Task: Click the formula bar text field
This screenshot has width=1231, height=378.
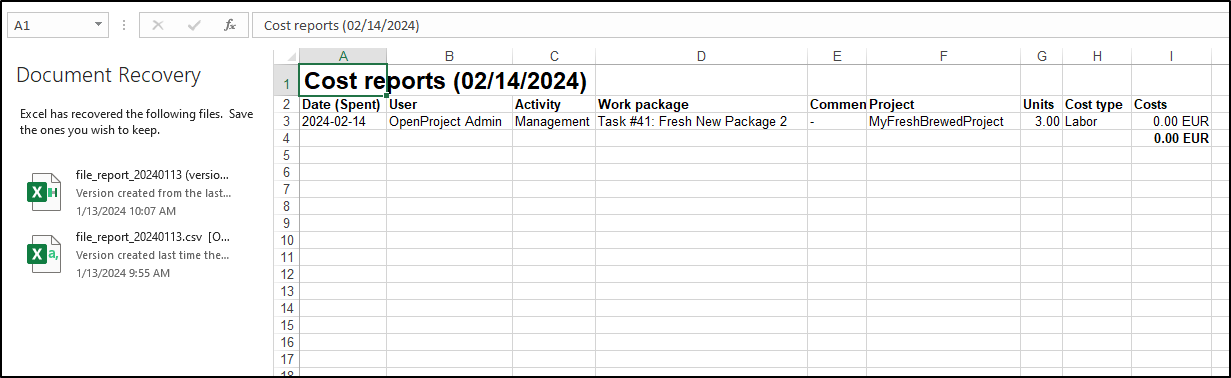Action: (738, 25)
